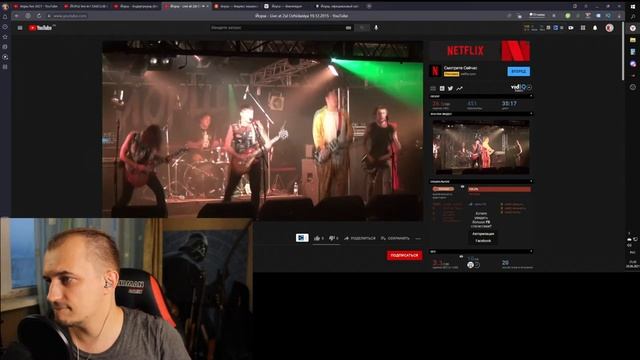Open the more actions ellipsis below video
This screenshot has width=640, height=360.
(418, 238)
